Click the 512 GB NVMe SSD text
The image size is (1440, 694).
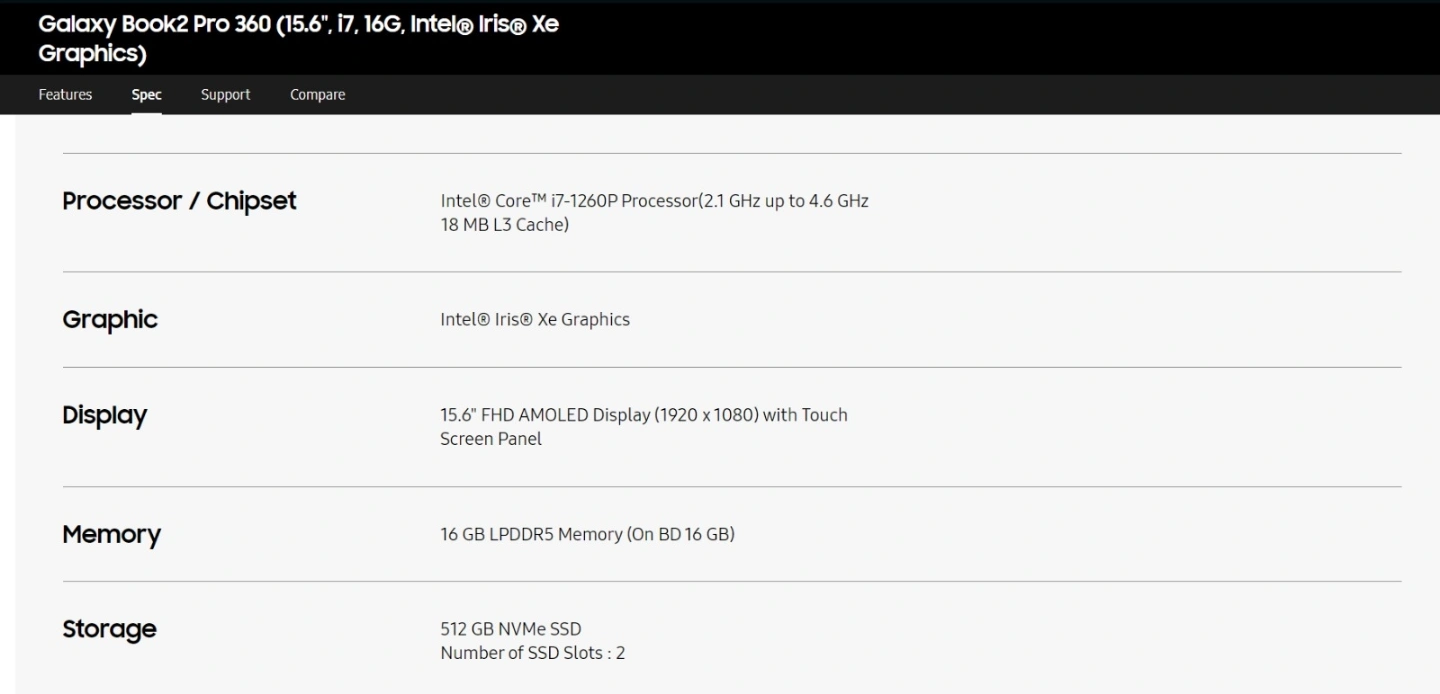(511, 629)
